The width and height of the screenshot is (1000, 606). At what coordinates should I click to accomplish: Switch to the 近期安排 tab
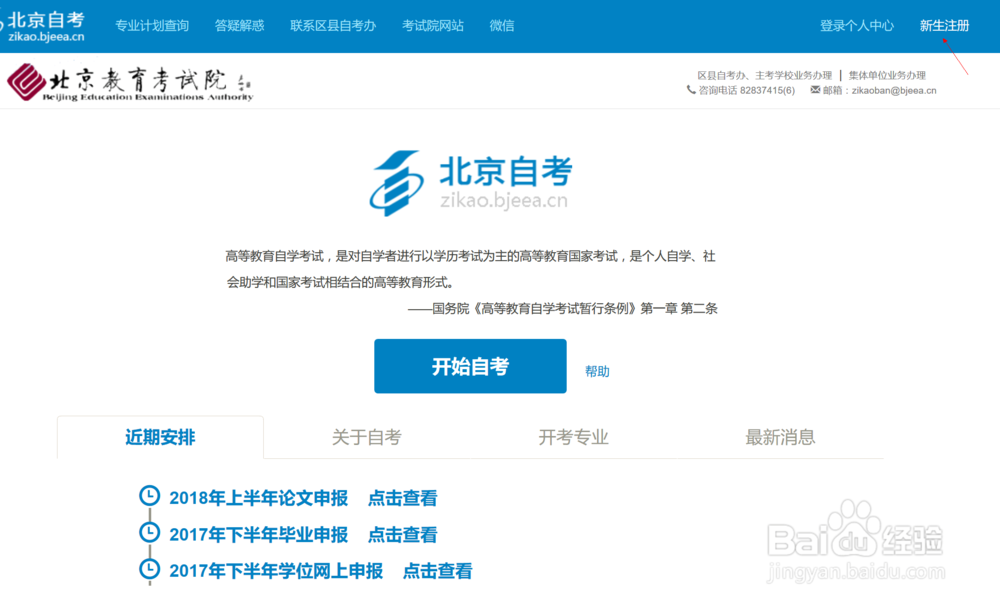[160, 437]
